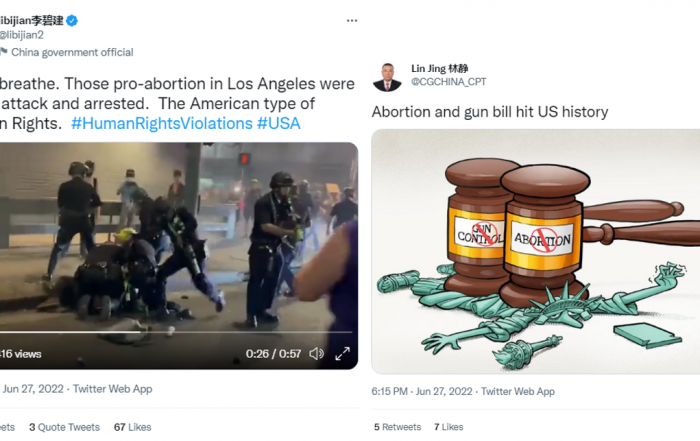Click the #HumanRightsViolations hashtag
The width and height of the screenshot is (700, 441).
(x=162, y=123)
